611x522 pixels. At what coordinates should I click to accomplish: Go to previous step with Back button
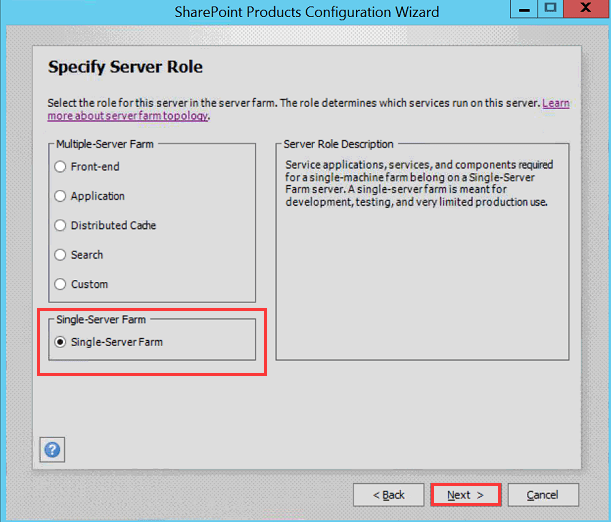click(388, 495)
